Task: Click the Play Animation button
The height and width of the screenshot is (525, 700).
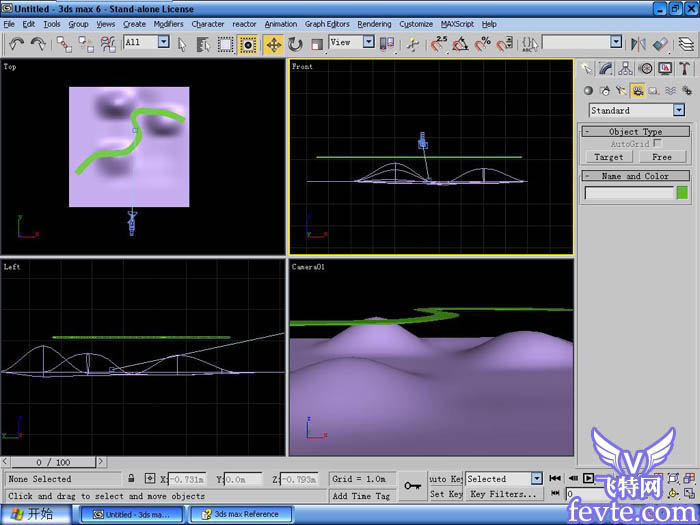Action: pos(588,479)
